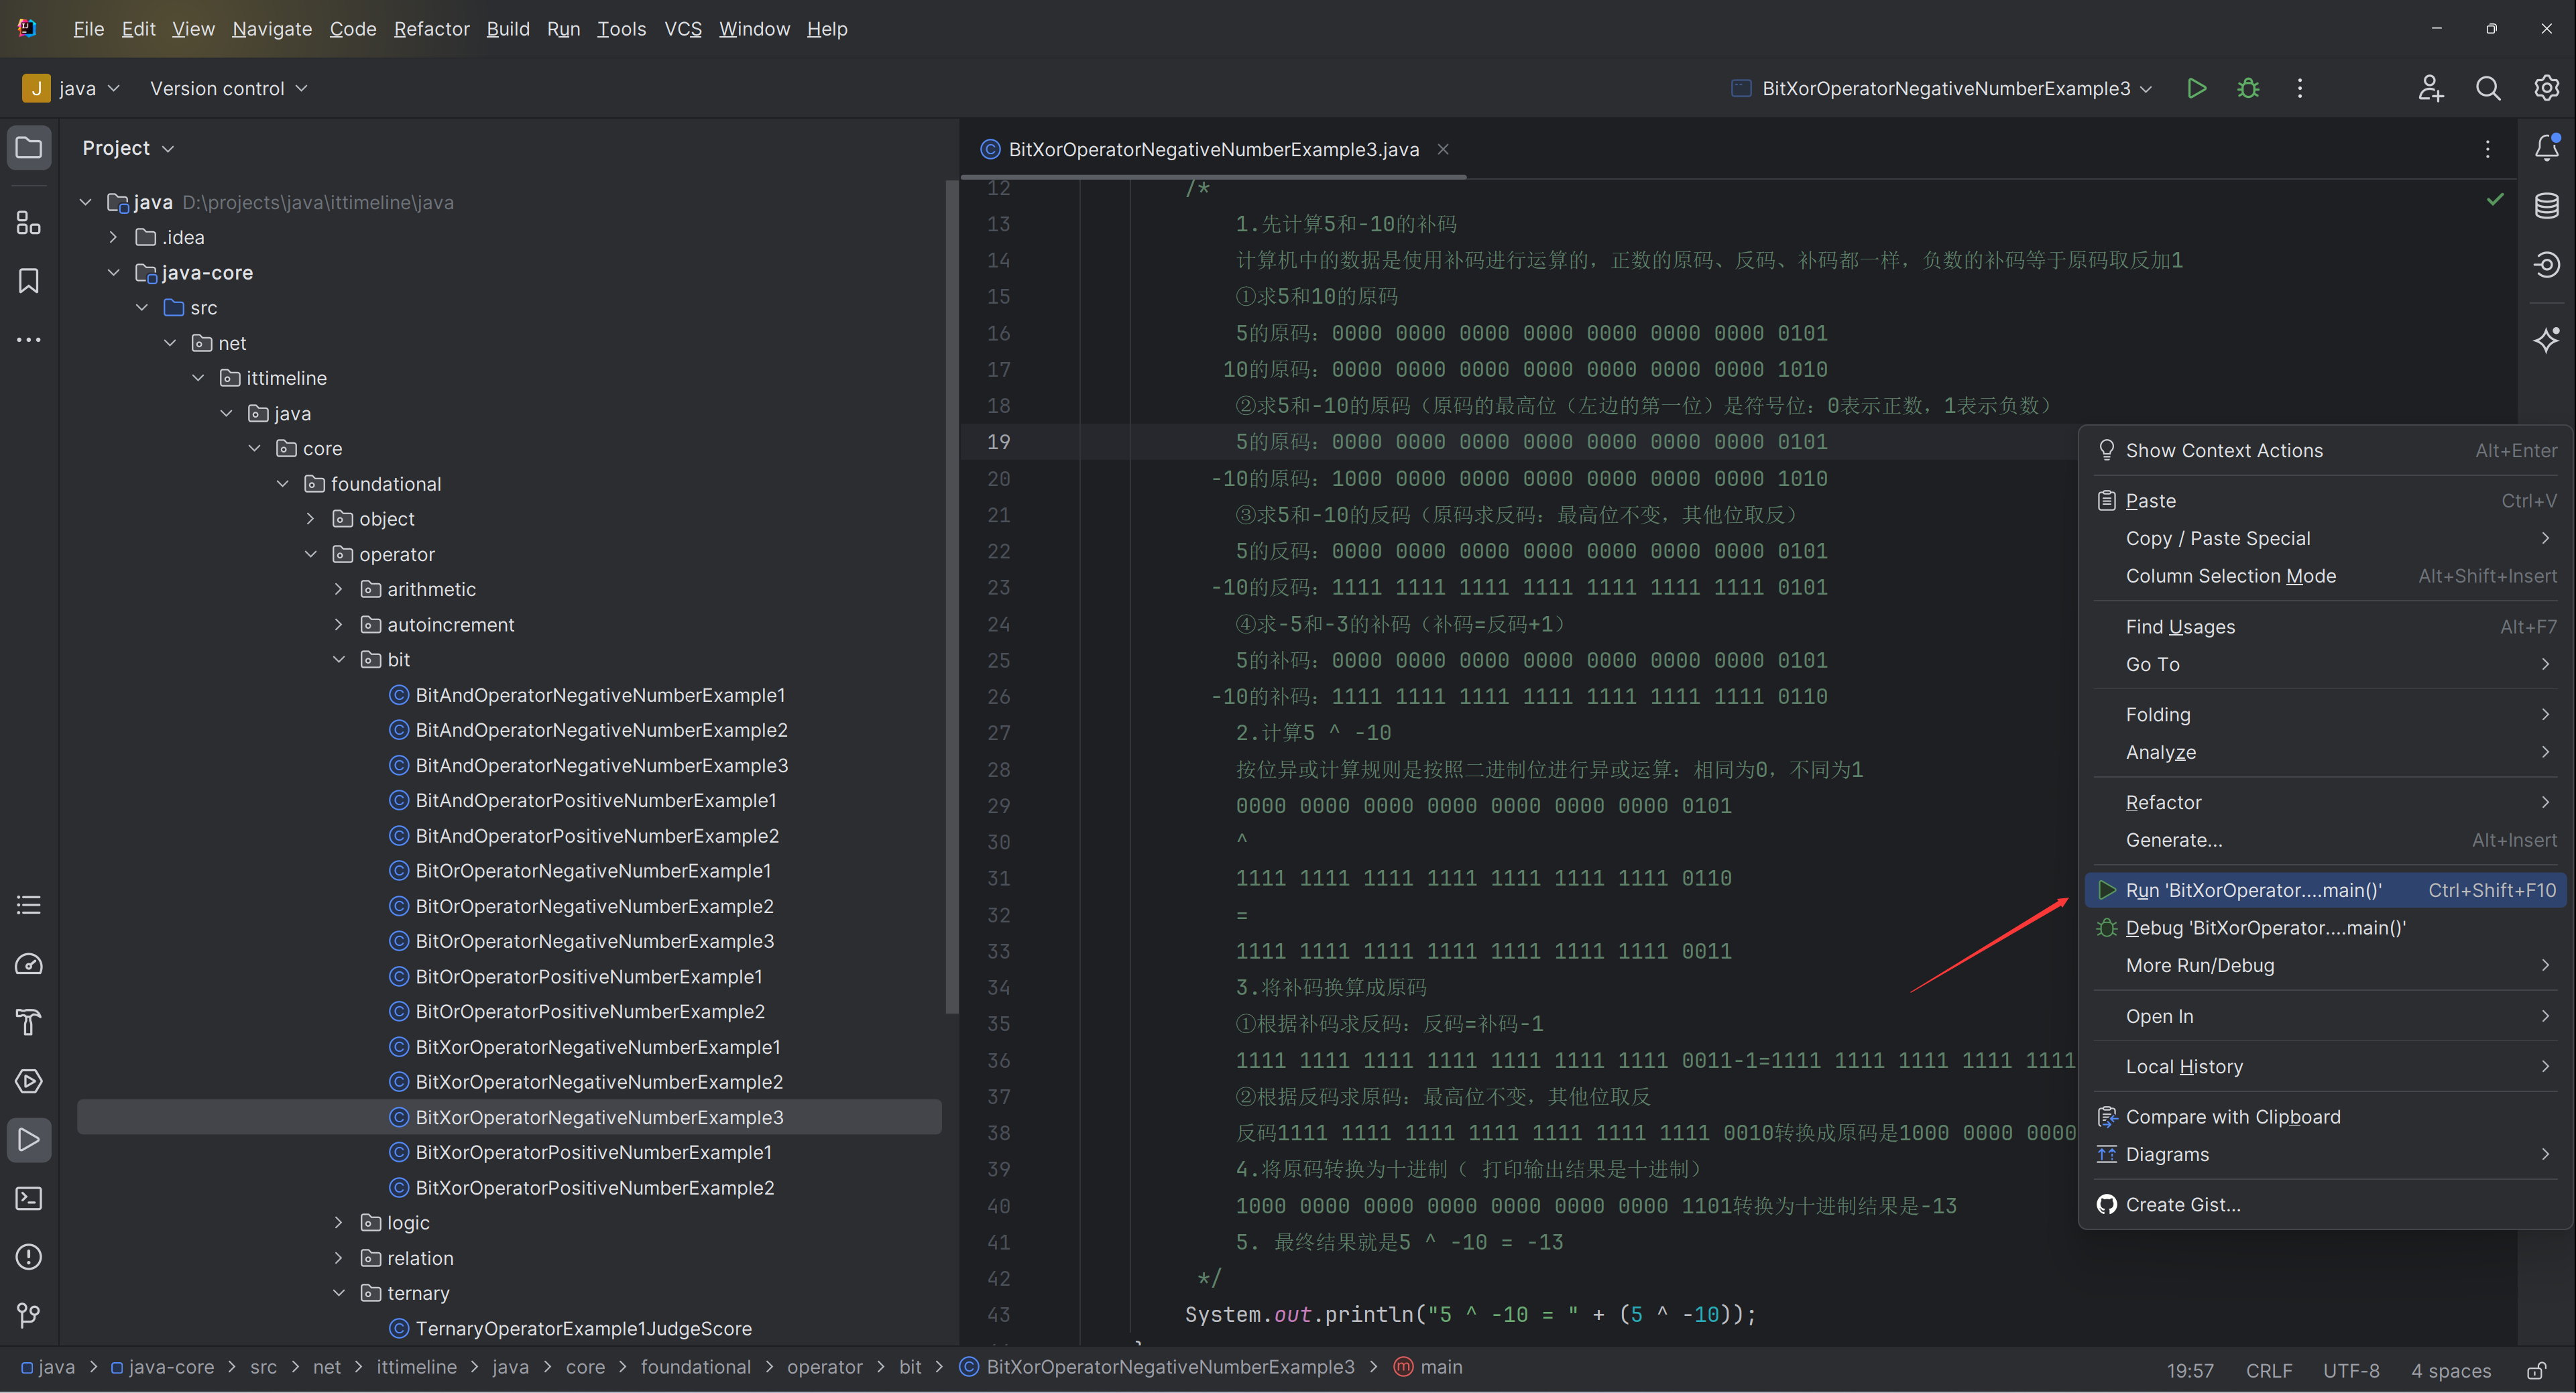Choose Generate... from the context menu

coord(2325,840)
